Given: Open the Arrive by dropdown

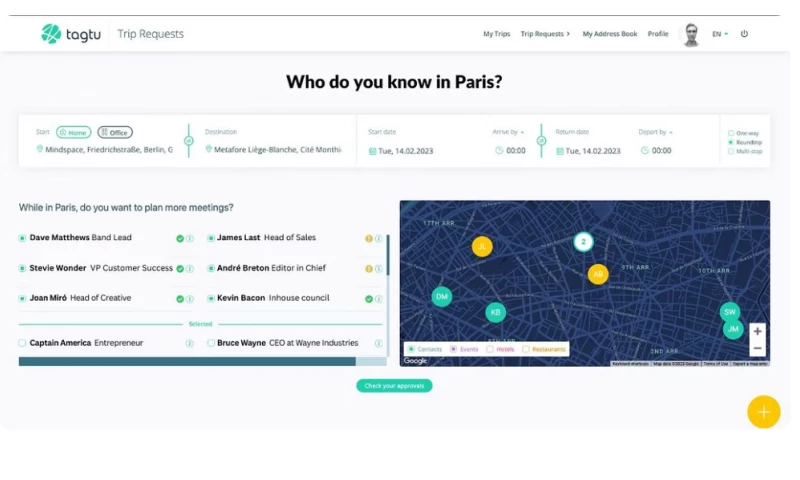Looking at the screenshot, I should pyautogui.click(x=507, y=132).
